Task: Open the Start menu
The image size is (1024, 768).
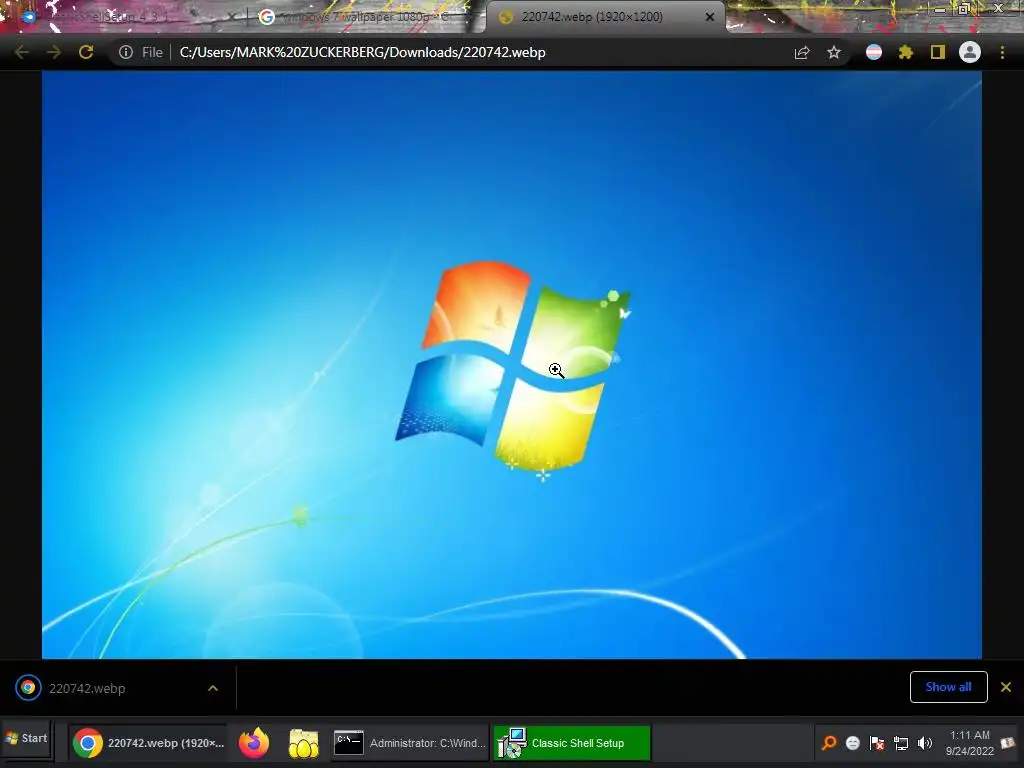Action: [x=26, y=739]
